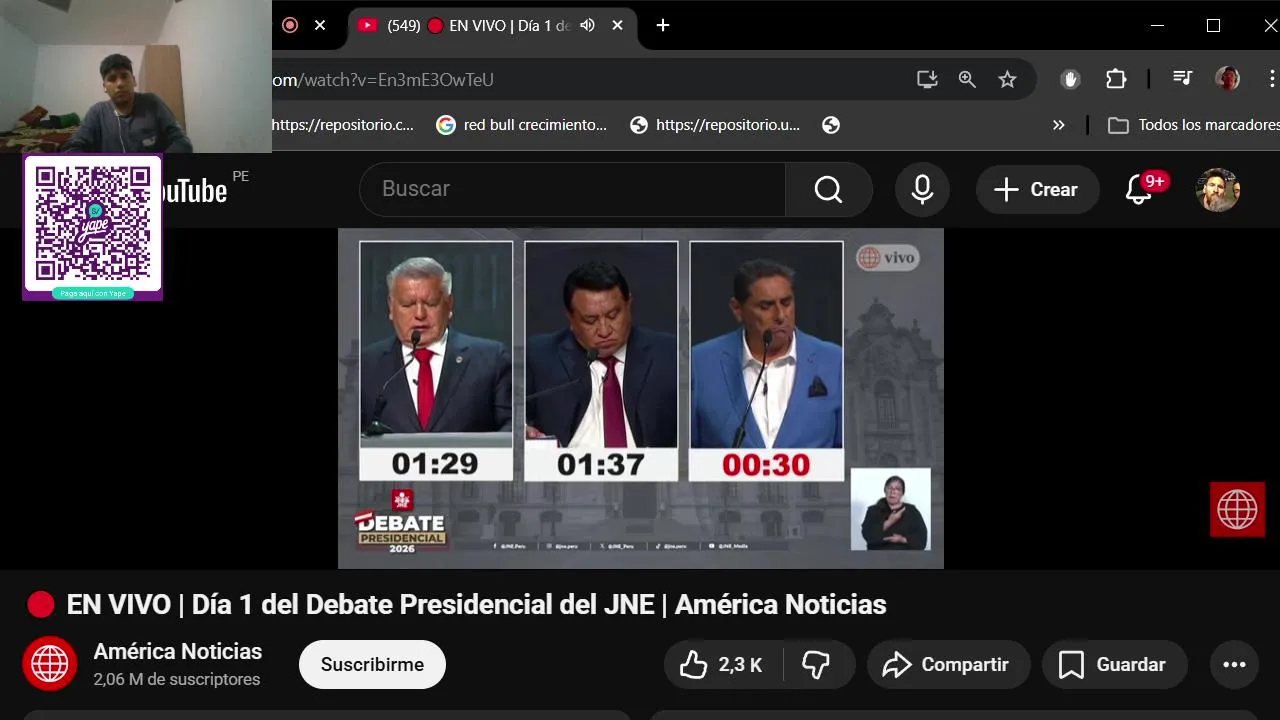Click the América globe watermark beside video
The image size is (1280, 720).
tap(1237, 509)
